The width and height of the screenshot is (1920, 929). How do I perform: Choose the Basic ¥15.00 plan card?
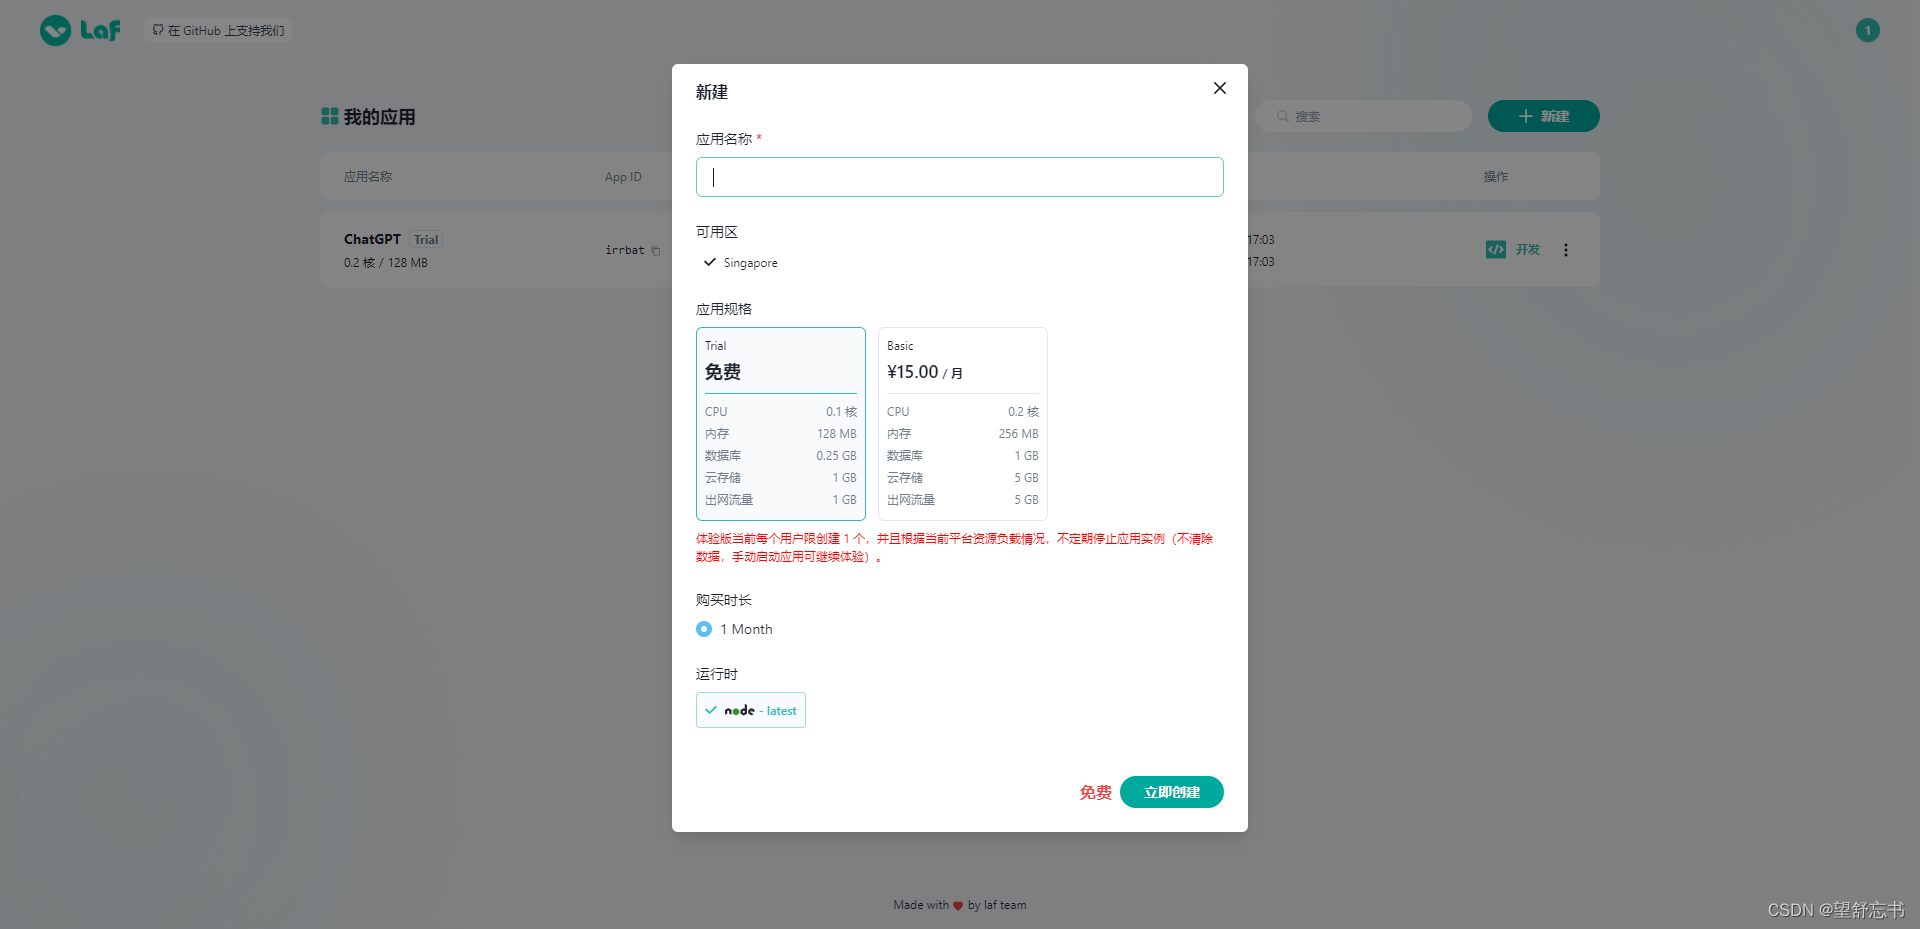click(962, 423)
